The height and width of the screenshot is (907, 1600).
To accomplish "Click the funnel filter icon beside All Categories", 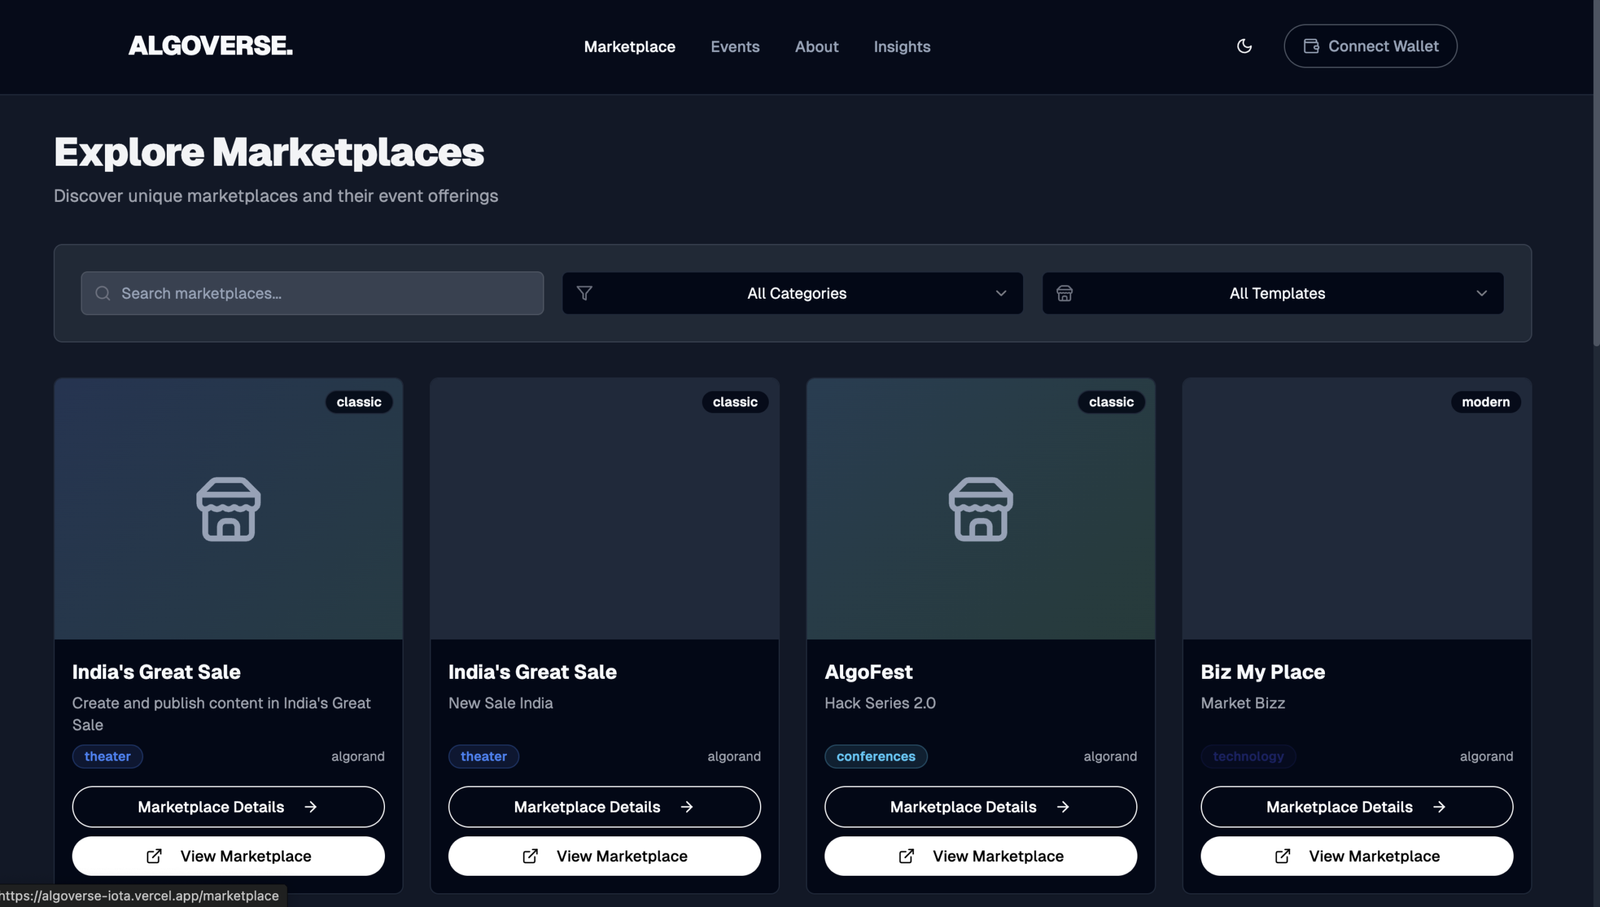I will (x=585, y=293).
